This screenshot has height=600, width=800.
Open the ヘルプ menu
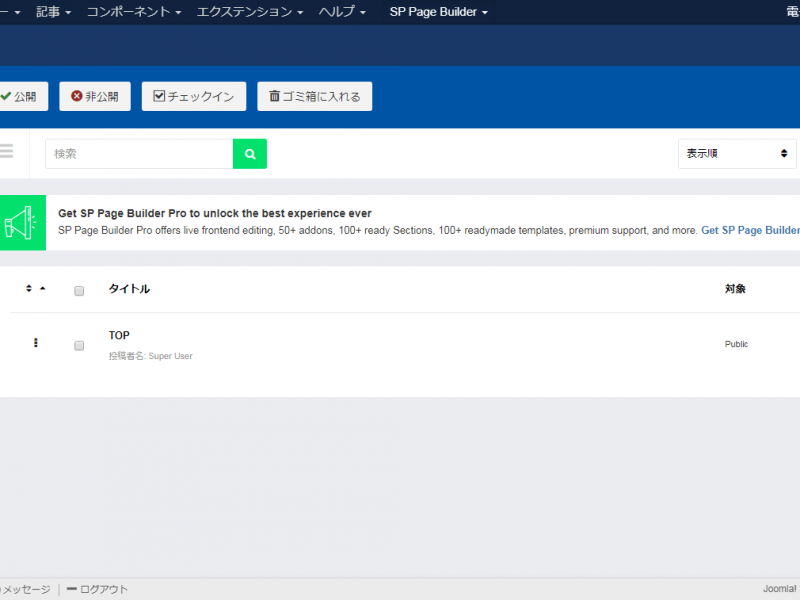(342, 12)
